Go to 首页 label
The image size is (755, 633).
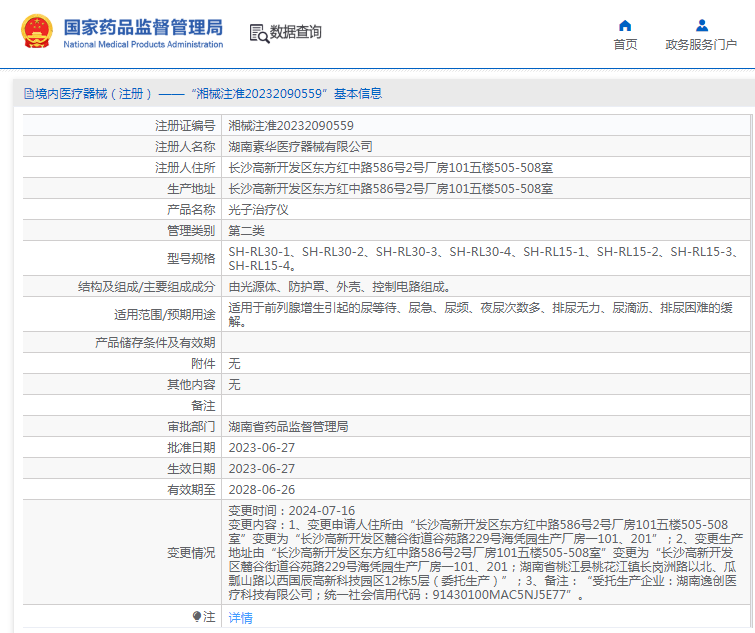(x=625, y=45)
